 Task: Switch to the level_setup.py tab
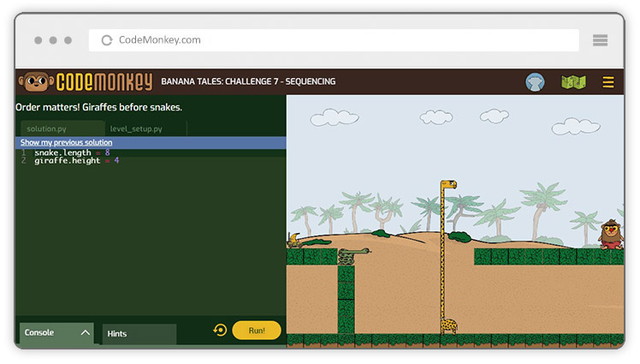tap(136, 129)
